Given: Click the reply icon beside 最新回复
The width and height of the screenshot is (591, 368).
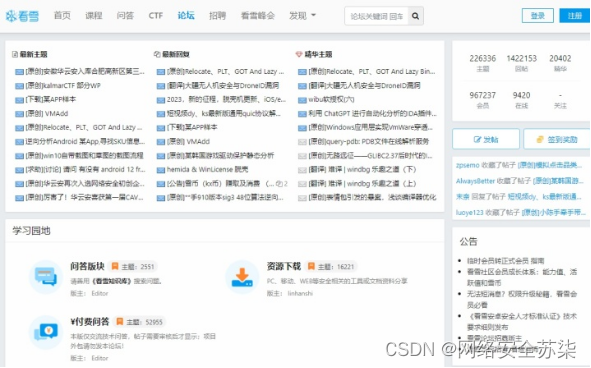Looking at the screenshot, I should point(157,54).
